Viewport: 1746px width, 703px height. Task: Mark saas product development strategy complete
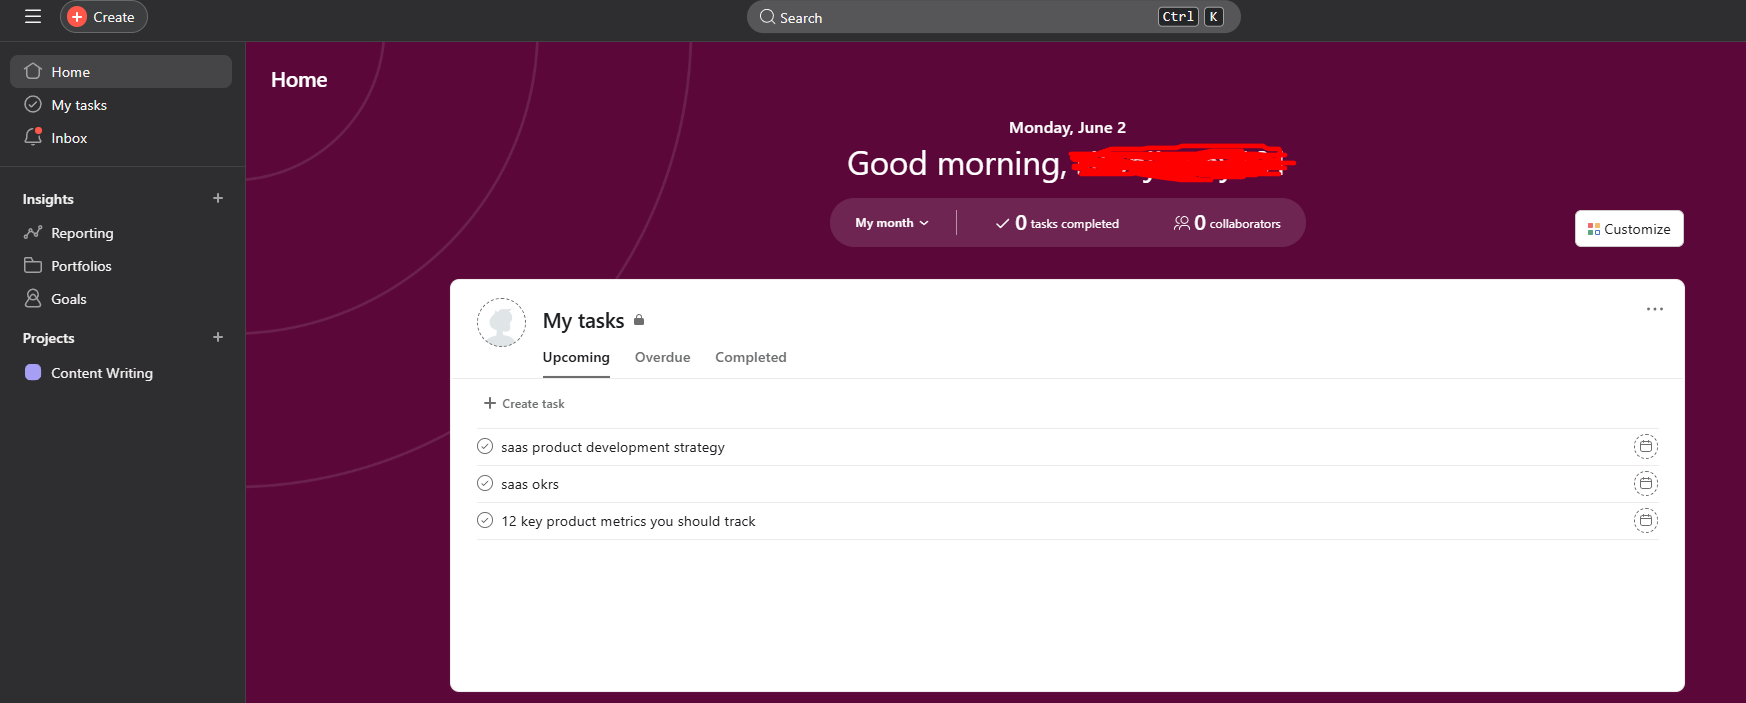pyautogui.click(x=485, y=446)
